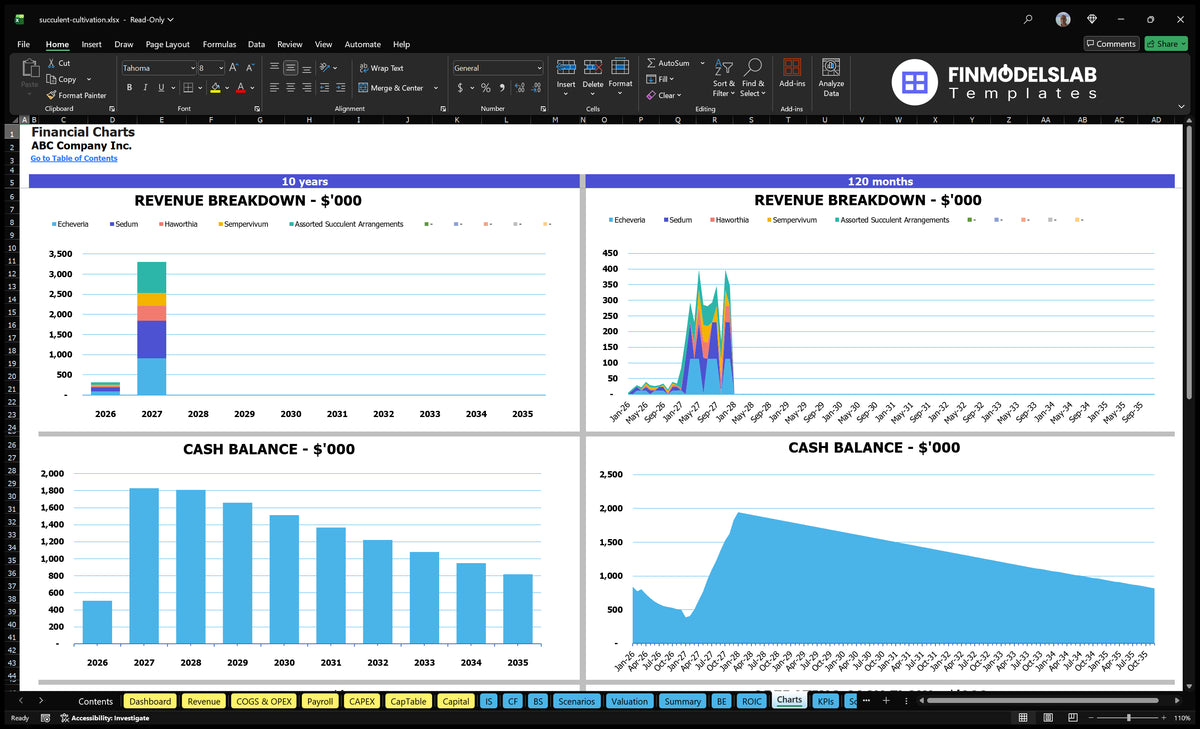Click the yellow Fill Color swatch
The width and height of the screenshot is (1200, 729).
click(215, 88)
